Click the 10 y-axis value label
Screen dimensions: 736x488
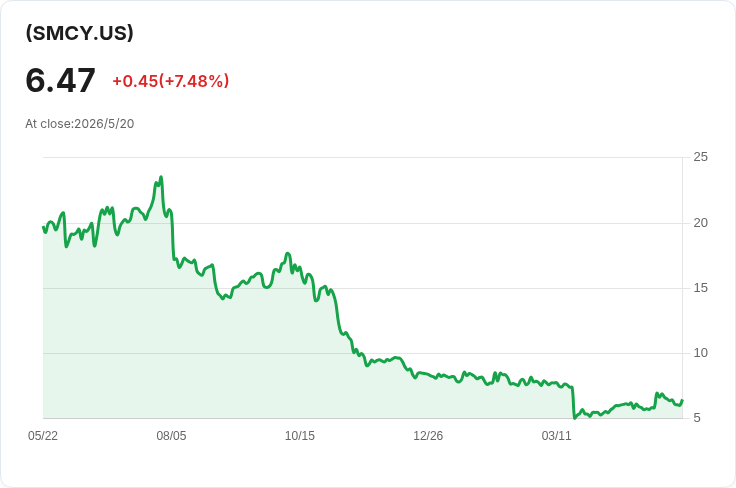700,353
